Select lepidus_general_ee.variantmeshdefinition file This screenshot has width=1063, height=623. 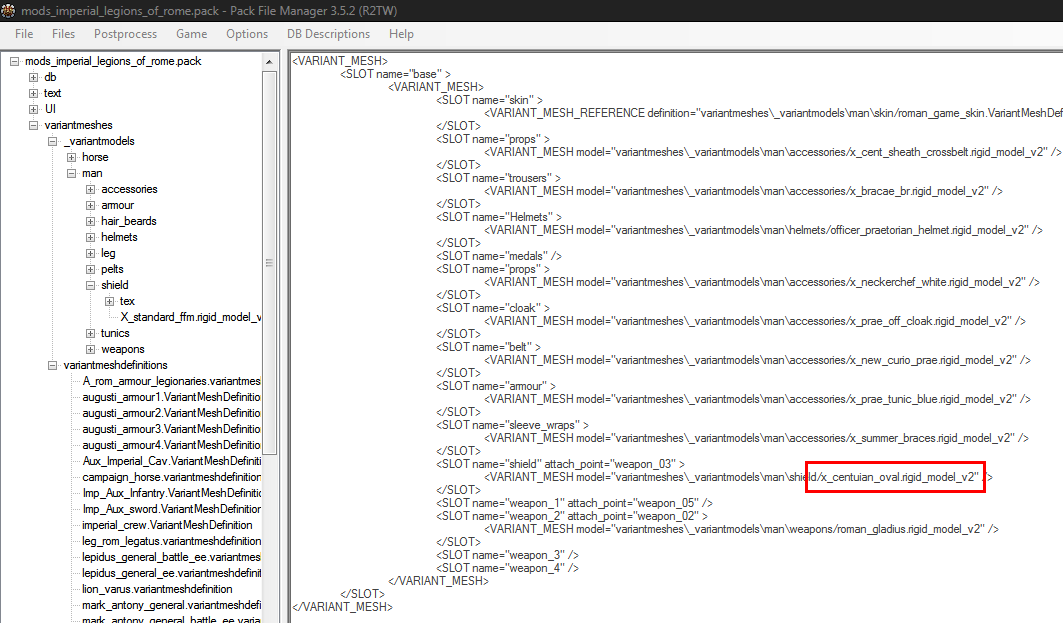(x=172, y=574)
